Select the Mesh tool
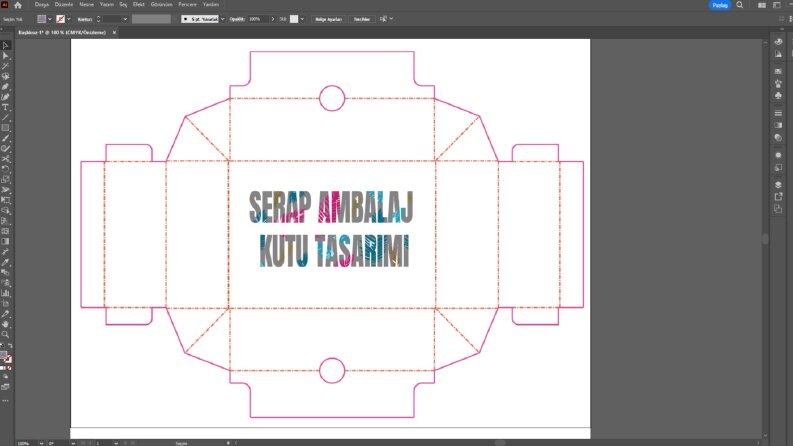Viewport: 793px width, 446px height. [x=6, y=231]
